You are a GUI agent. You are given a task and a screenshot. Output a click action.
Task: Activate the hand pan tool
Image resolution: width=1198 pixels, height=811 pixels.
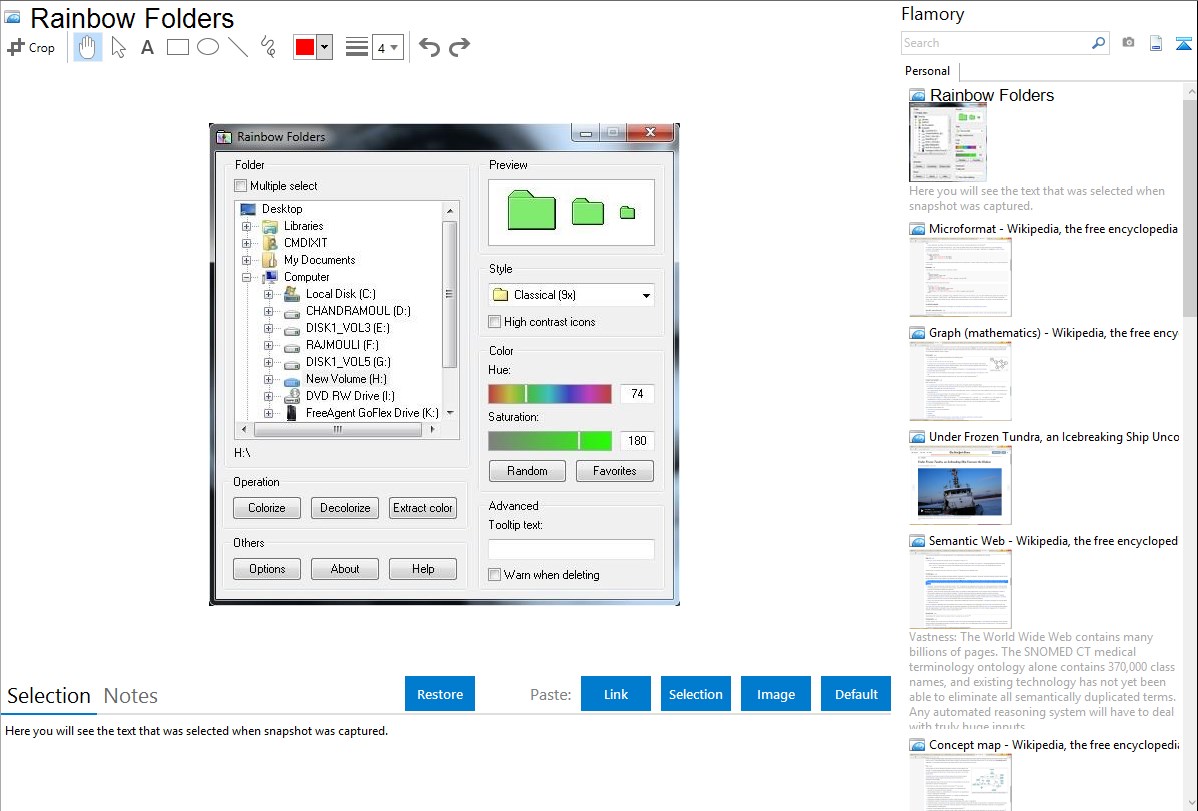coord(88,47)
